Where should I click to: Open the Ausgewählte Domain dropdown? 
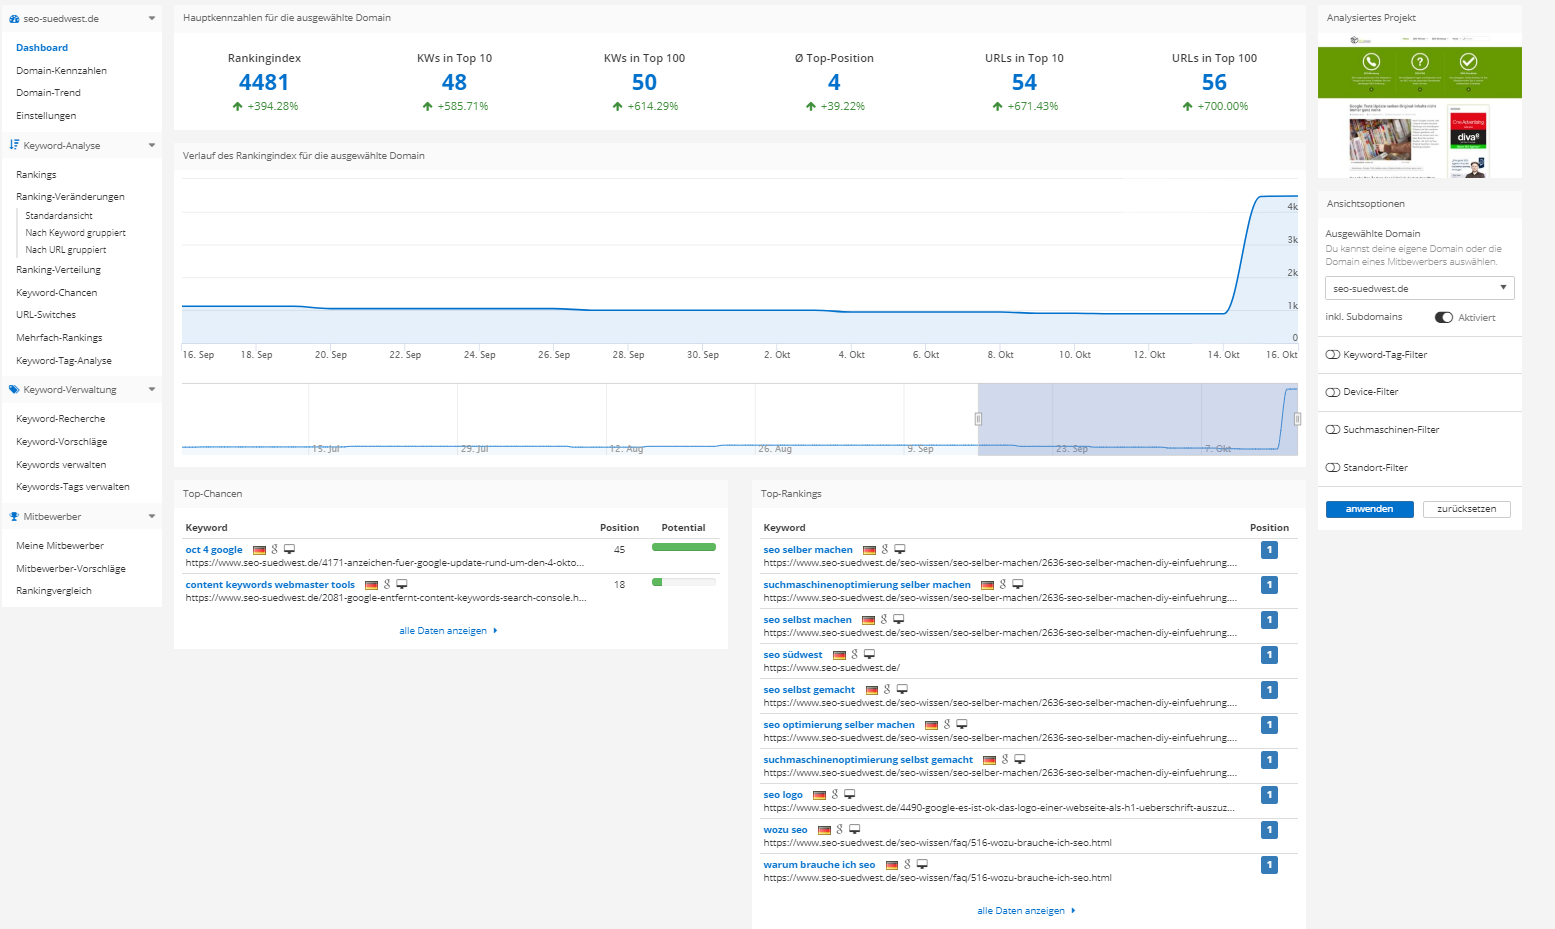click(x=1503, y=288)
